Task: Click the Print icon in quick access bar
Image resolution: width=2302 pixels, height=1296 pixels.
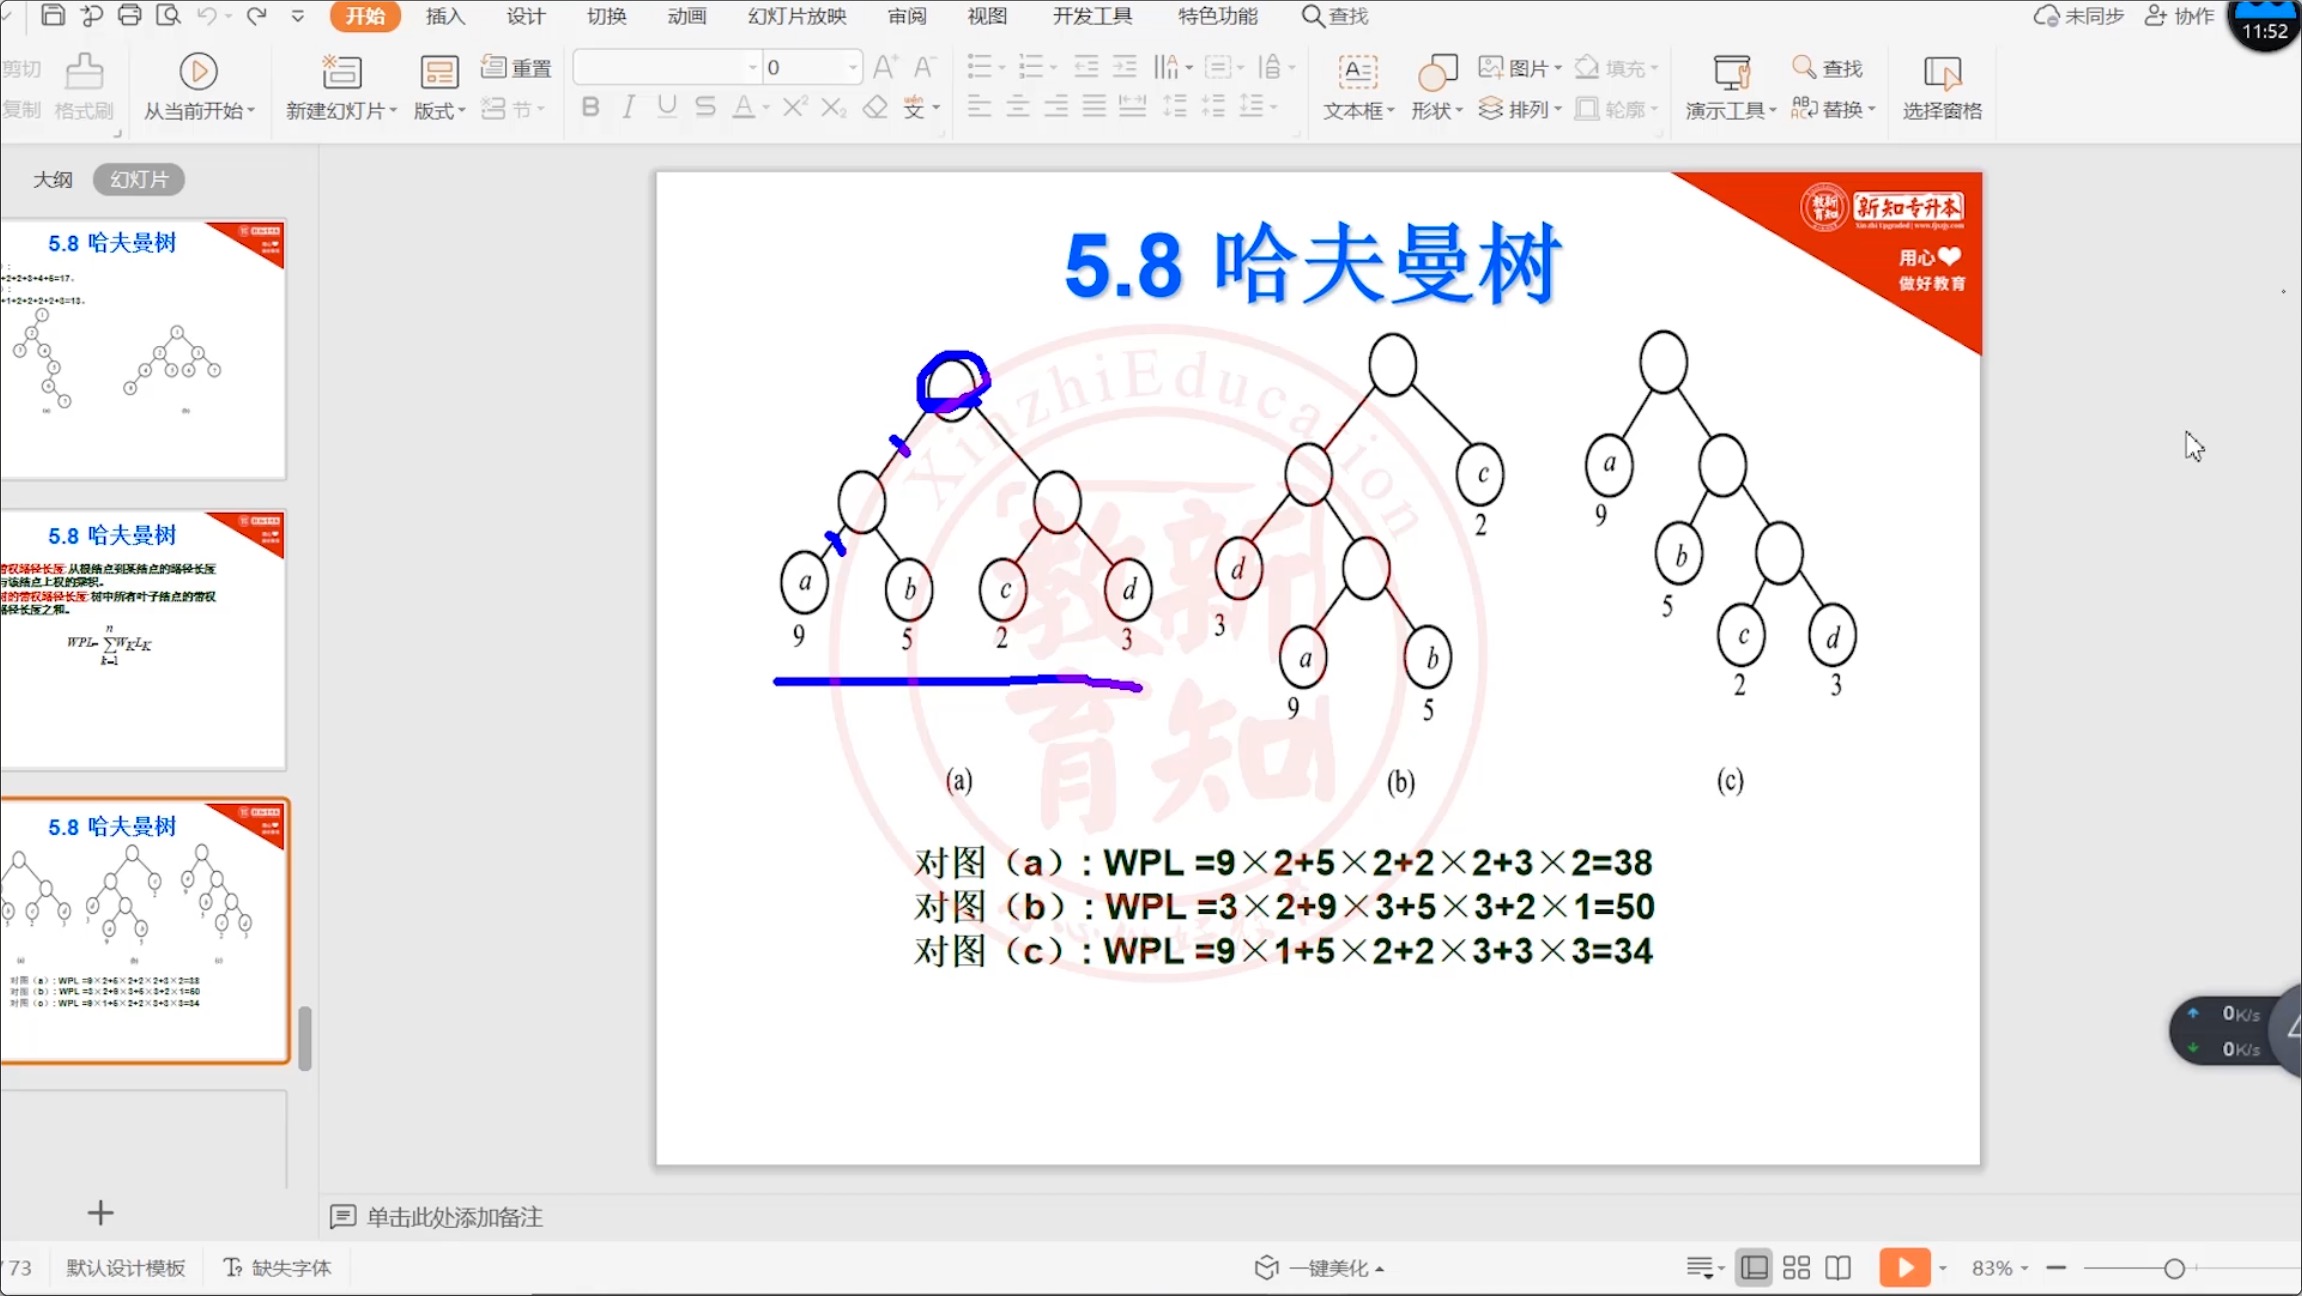Action: (x=130, y=15)
